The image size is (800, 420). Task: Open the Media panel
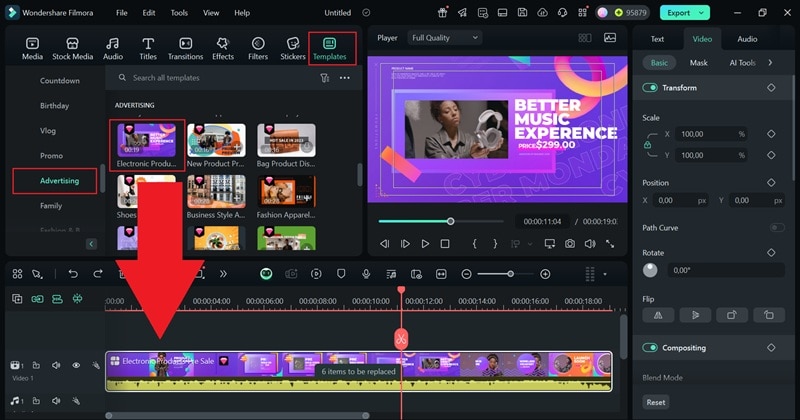tap(32, 49)
